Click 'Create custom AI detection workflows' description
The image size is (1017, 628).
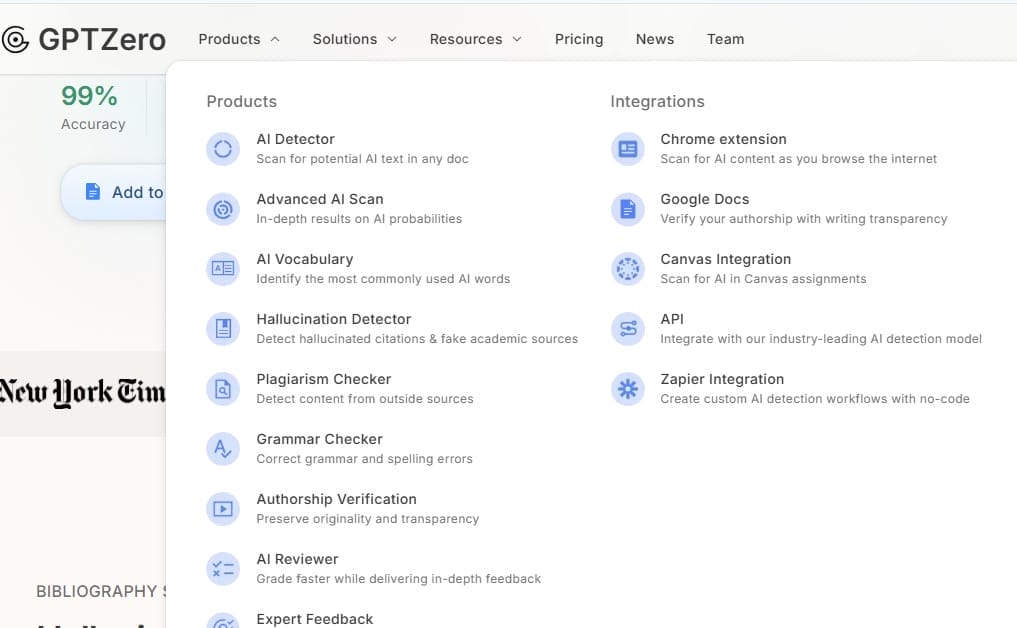tap(815, 399)
